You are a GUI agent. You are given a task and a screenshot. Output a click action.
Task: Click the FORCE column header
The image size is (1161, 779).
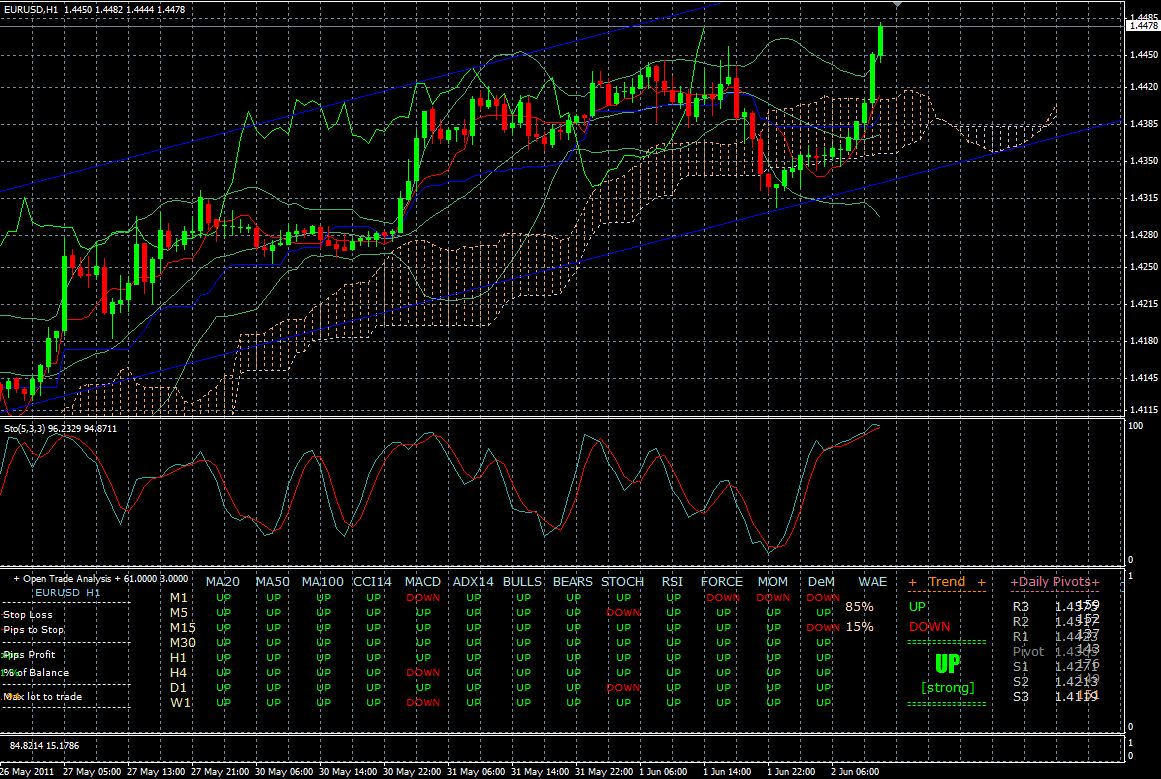coord(722,582)
